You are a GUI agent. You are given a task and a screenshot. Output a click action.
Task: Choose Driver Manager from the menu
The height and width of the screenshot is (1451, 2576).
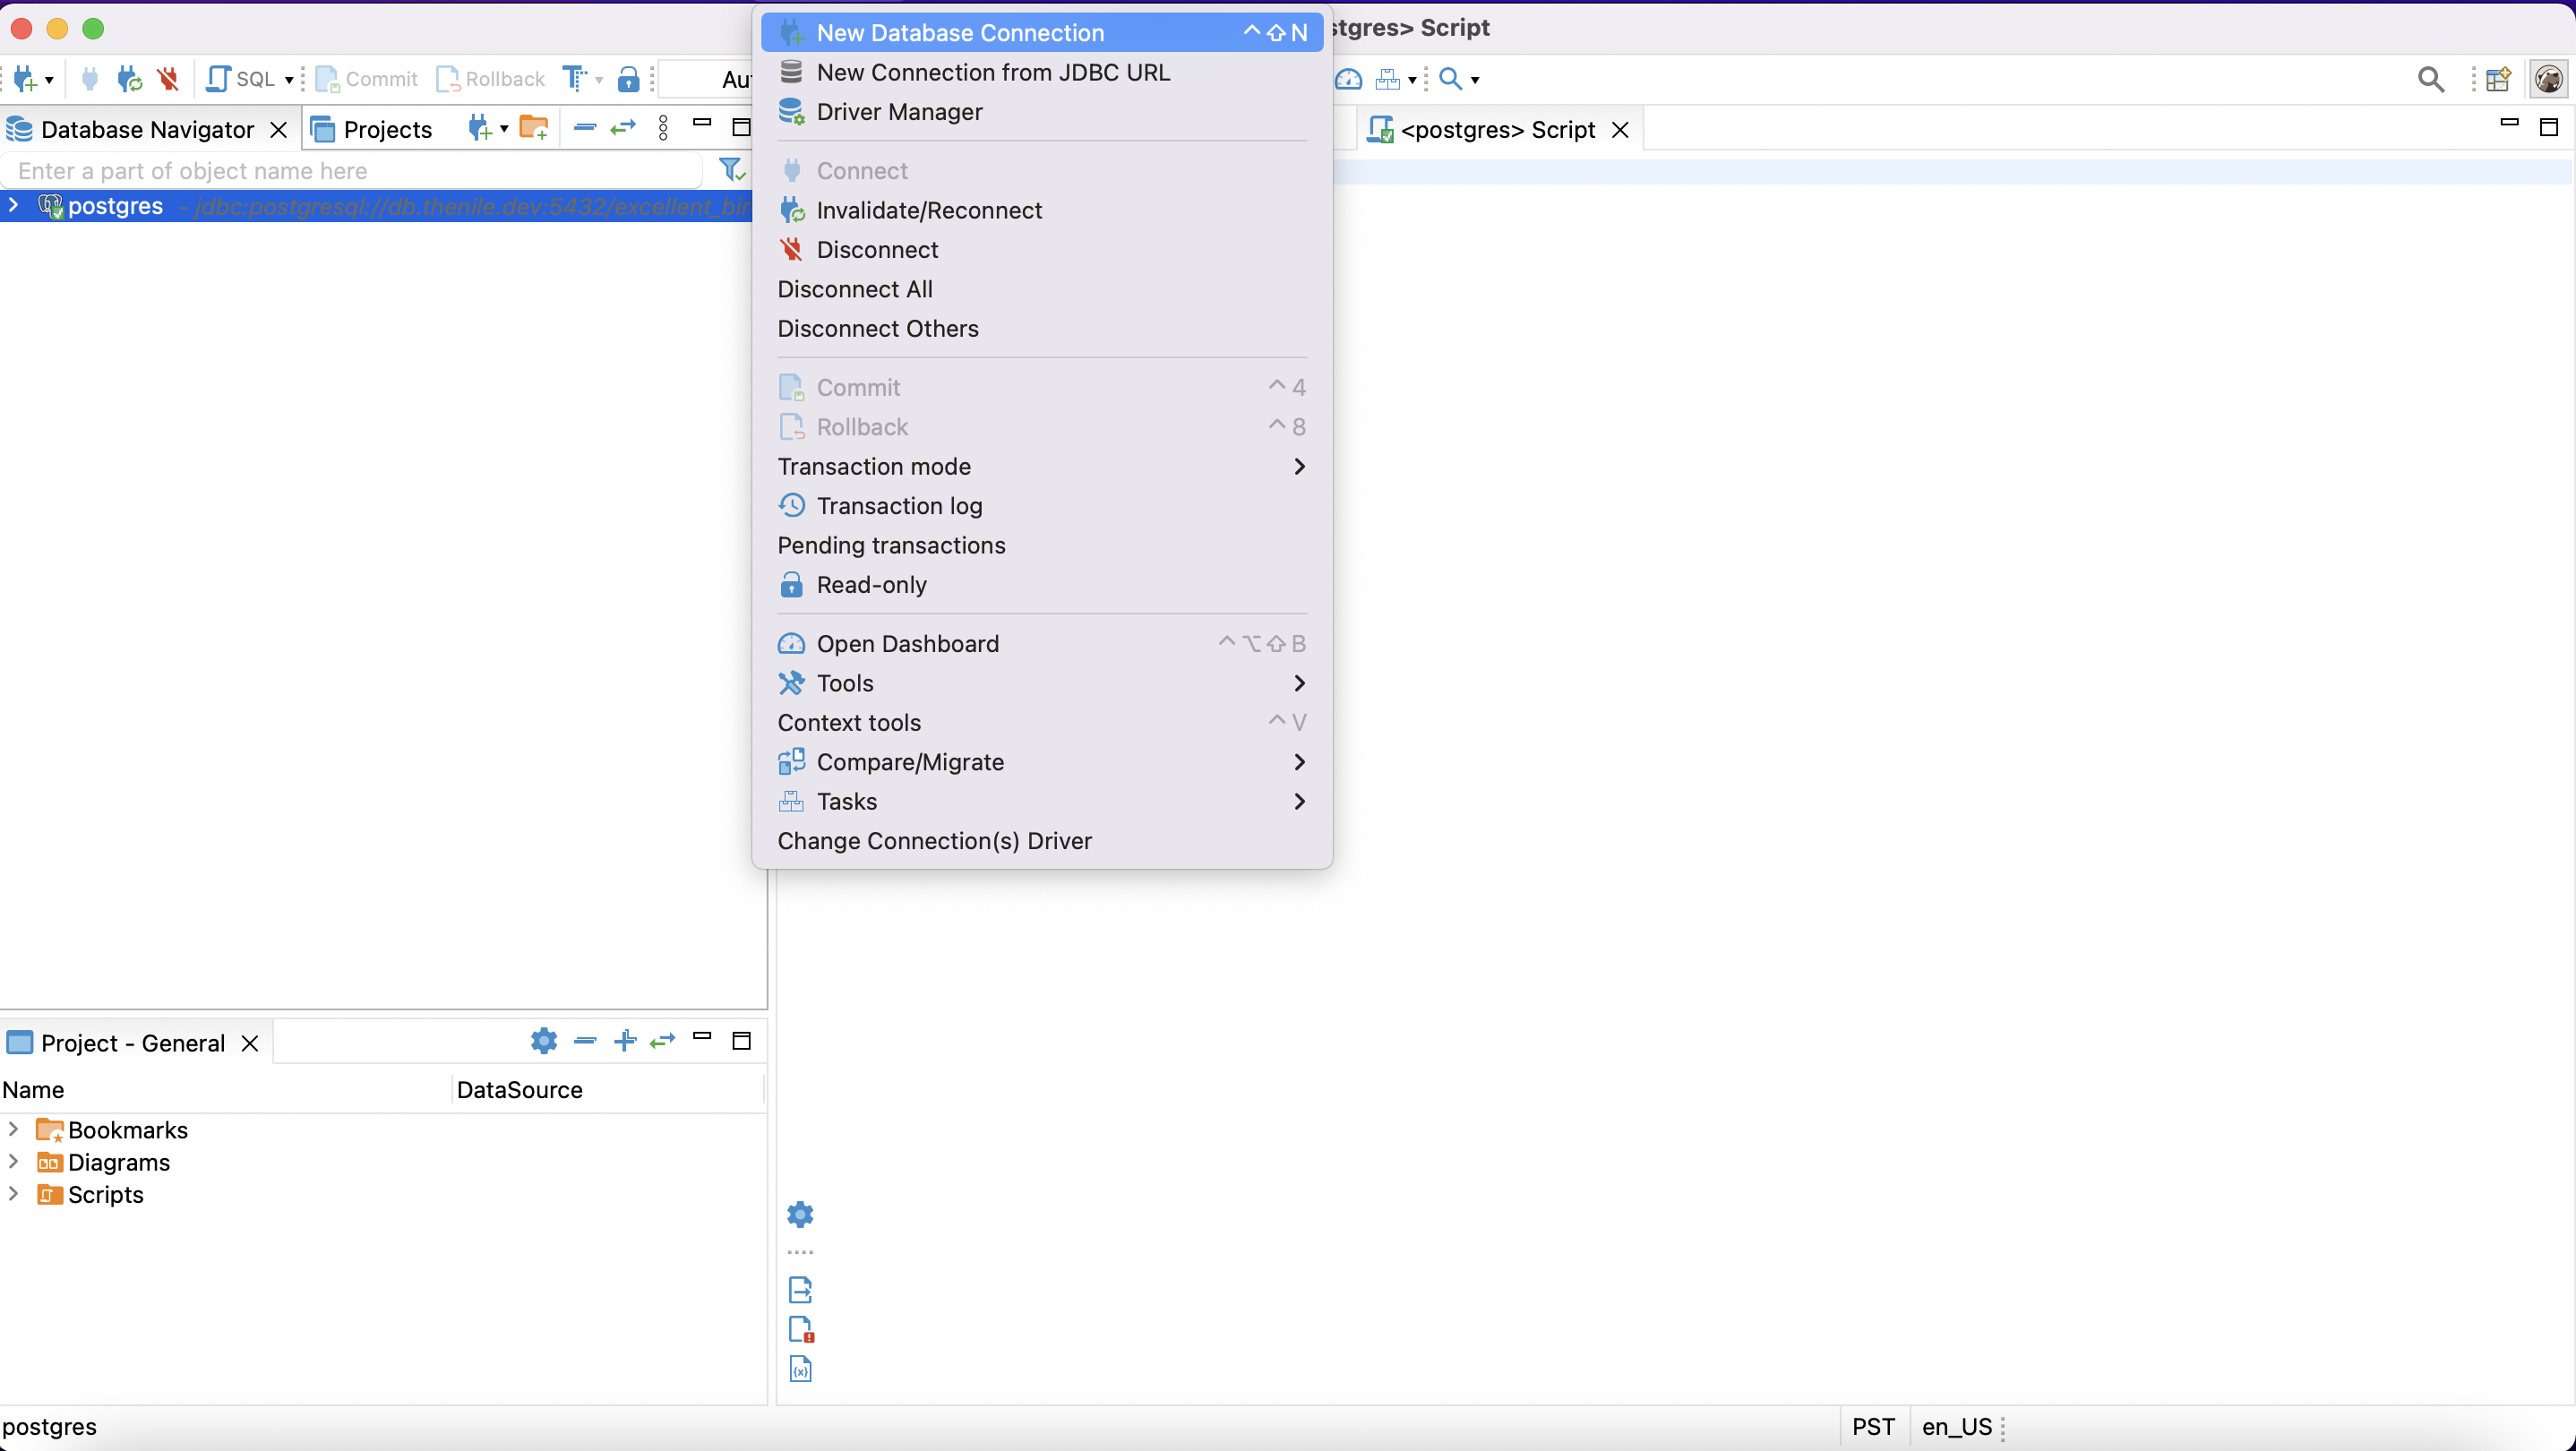click(898, 112)
